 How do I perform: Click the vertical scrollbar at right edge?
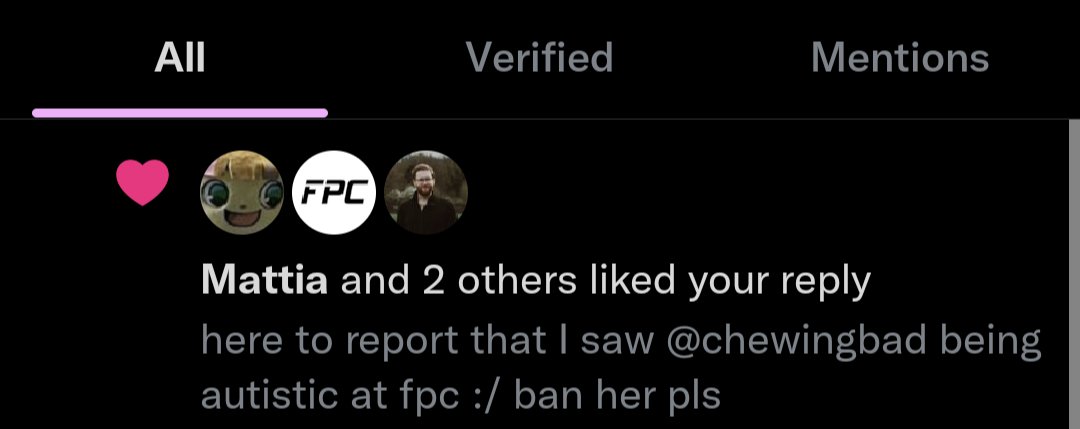[x=1074, y=274]
